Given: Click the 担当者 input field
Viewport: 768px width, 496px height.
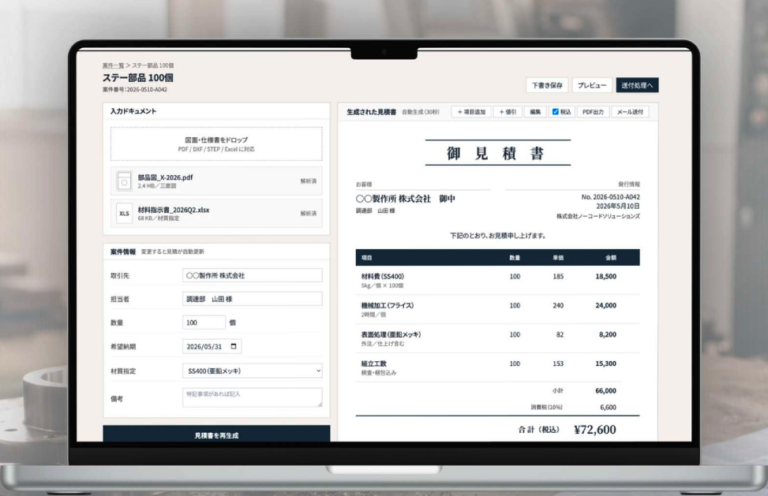Looking at the screenshot, I should [x=252, y=299].
